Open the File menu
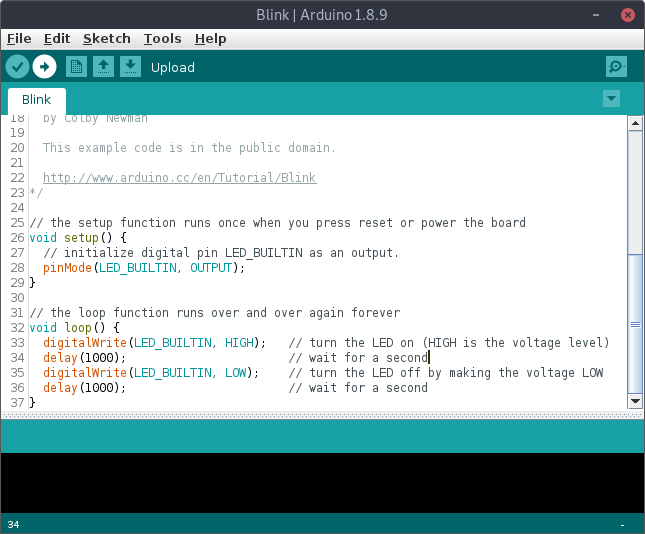The width and height of the screenshot is (645, 534). tap(19, 39)
